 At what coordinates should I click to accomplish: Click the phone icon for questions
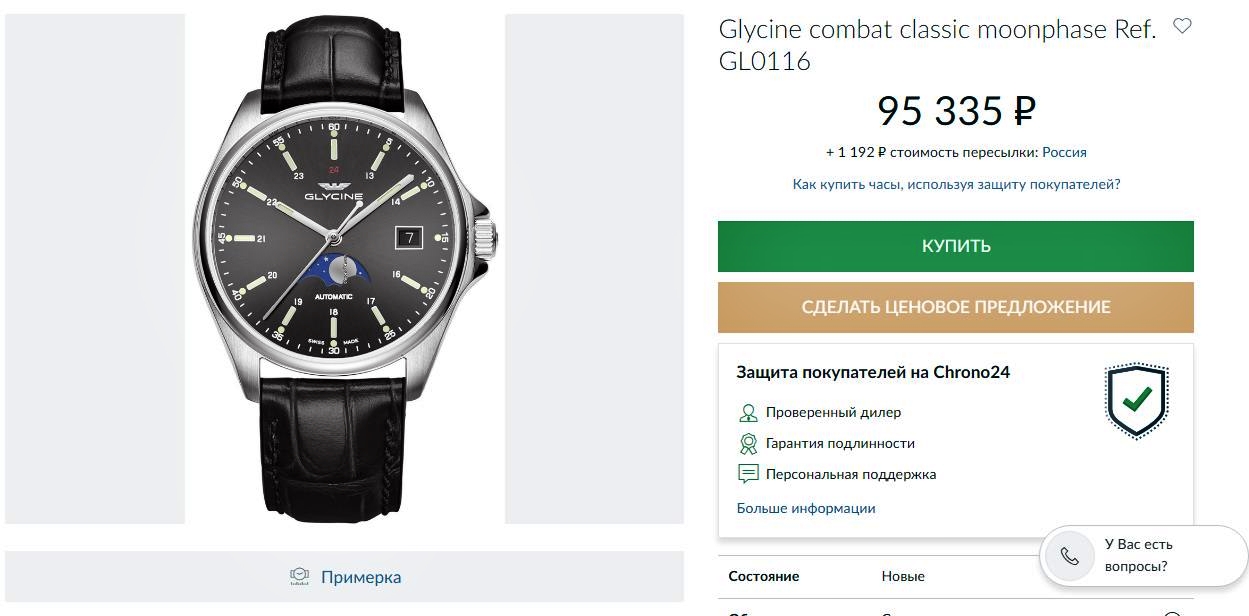[x=1069, y=556]
